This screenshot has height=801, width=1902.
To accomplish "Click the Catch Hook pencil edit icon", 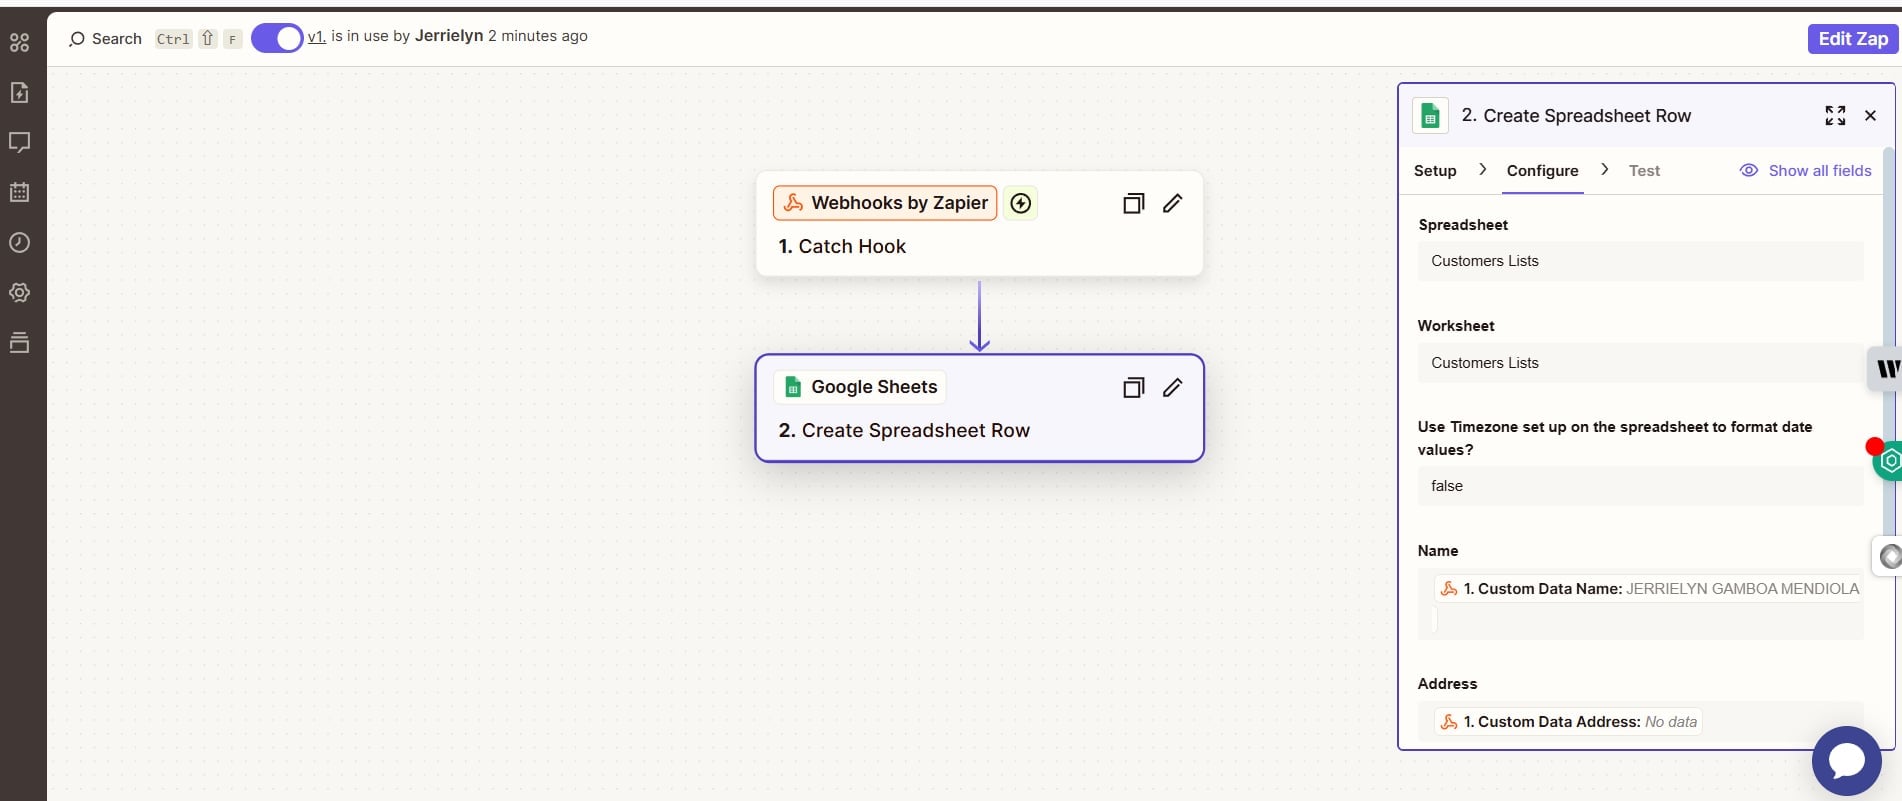I will pyautogui.click(x=1172, y=203).
